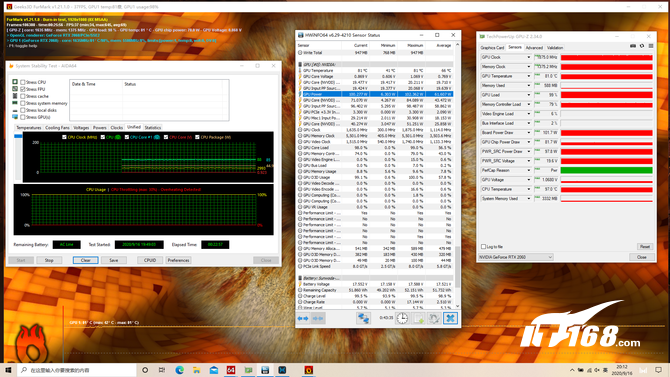Viewport: 670px width, 377px height.
Task: Click HWiNFO network monitoring icon
Action: point(363,318)
